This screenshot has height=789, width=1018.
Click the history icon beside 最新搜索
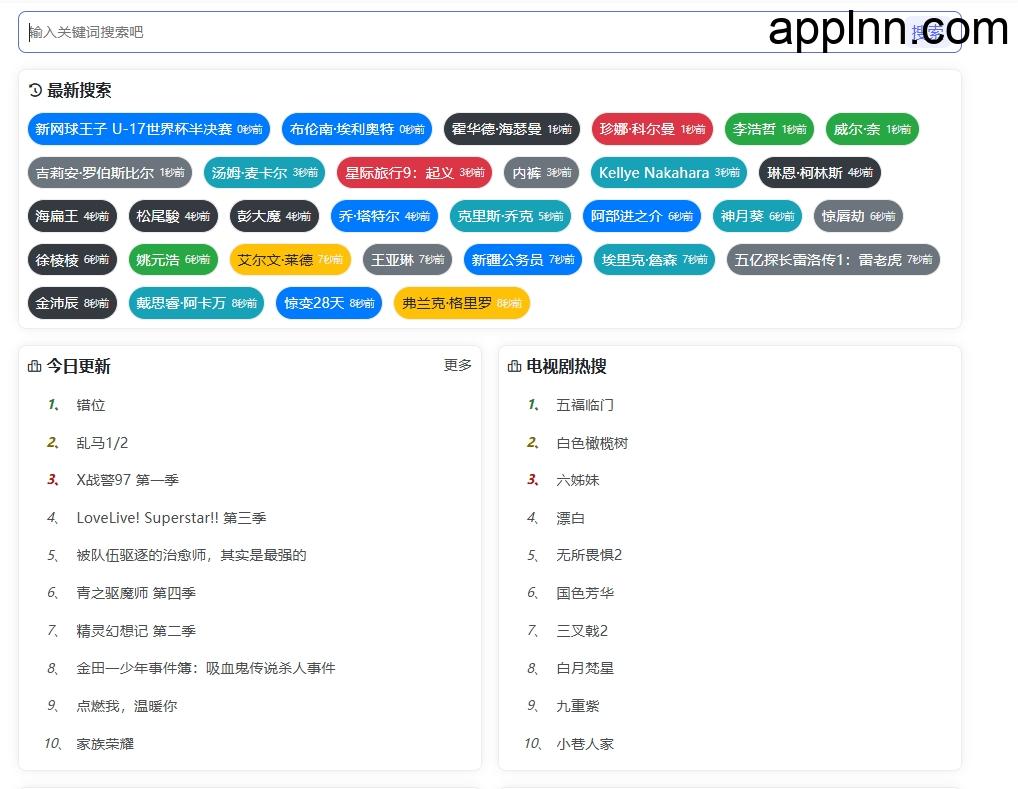[x=33, y=90]
